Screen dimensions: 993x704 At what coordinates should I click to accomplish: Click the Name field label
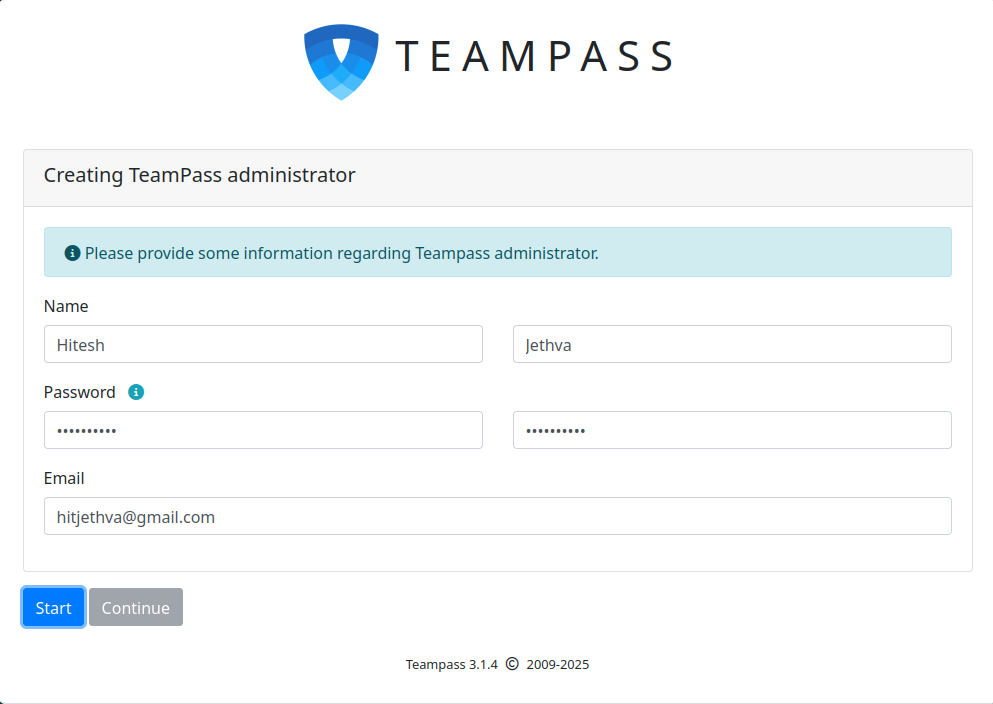[x=66, y=306]
